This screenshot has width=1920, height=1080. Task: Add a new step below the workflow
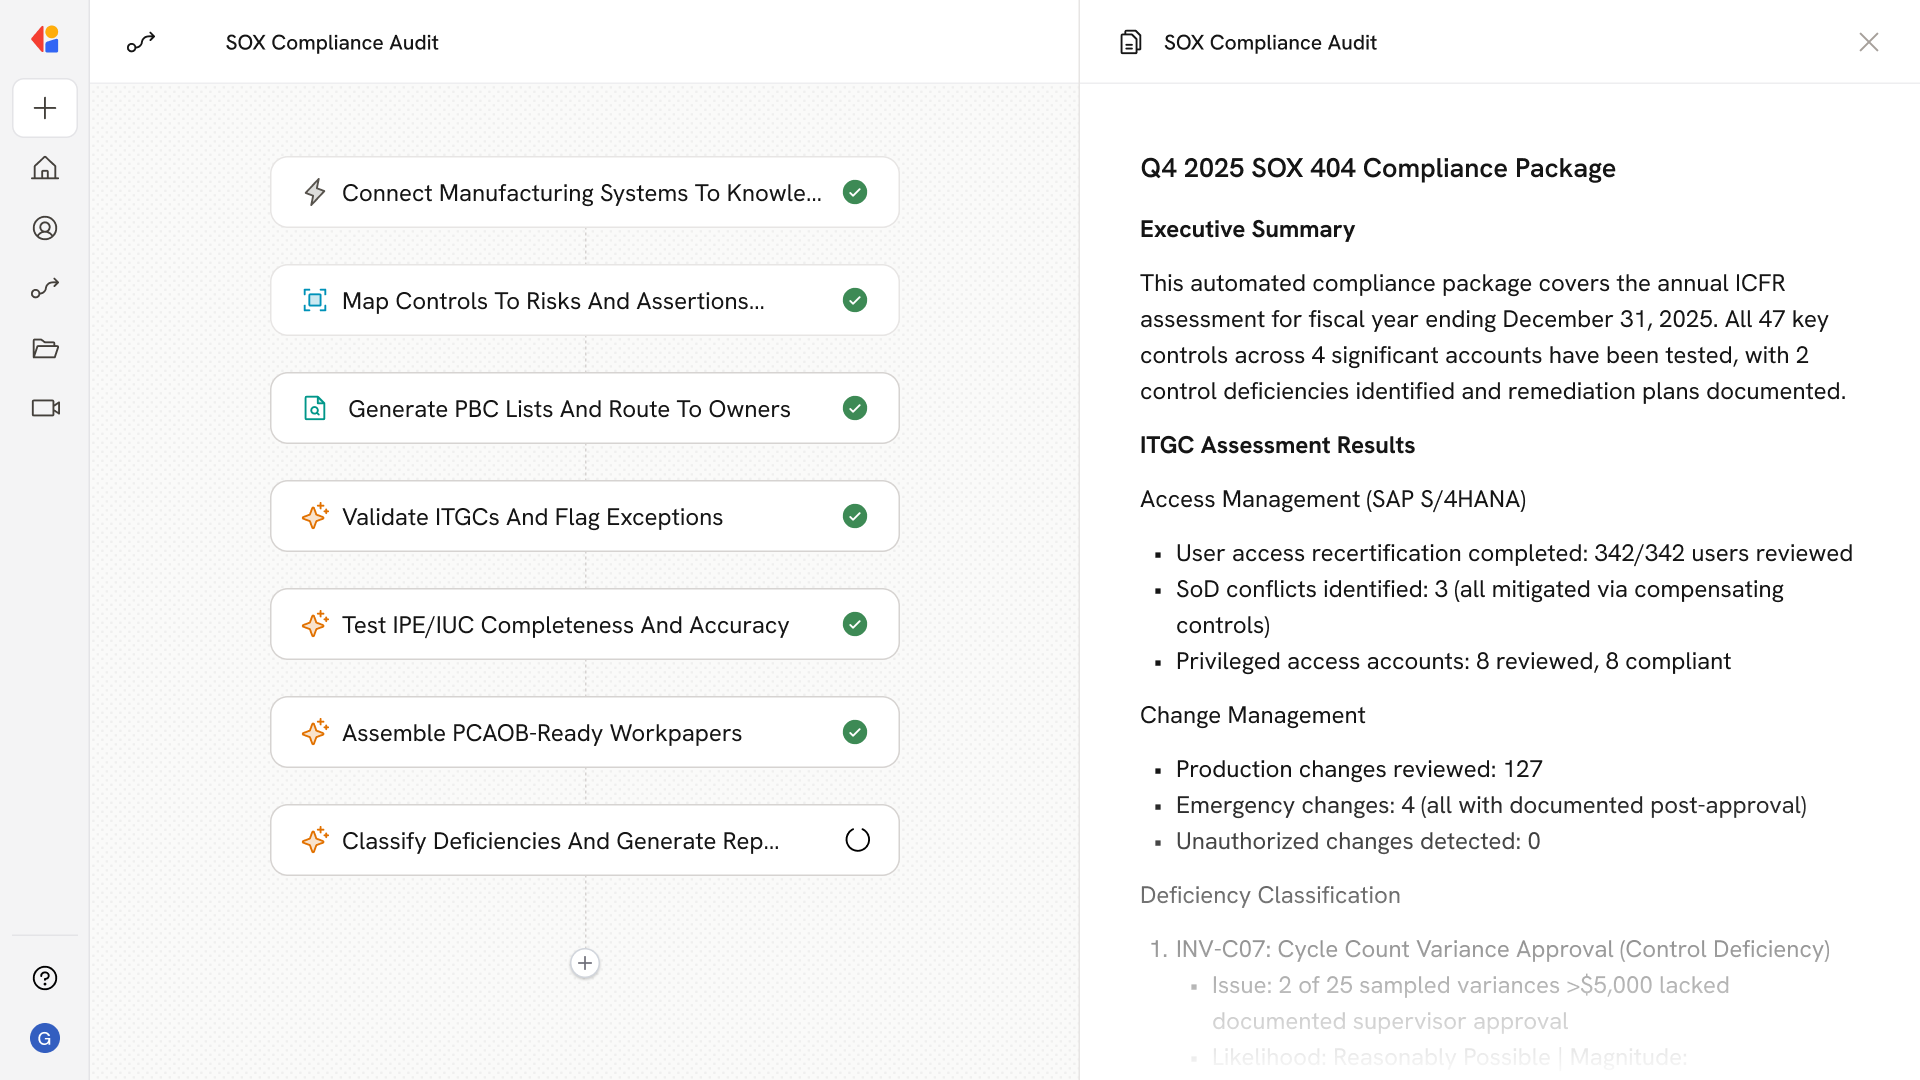point(585,963)
